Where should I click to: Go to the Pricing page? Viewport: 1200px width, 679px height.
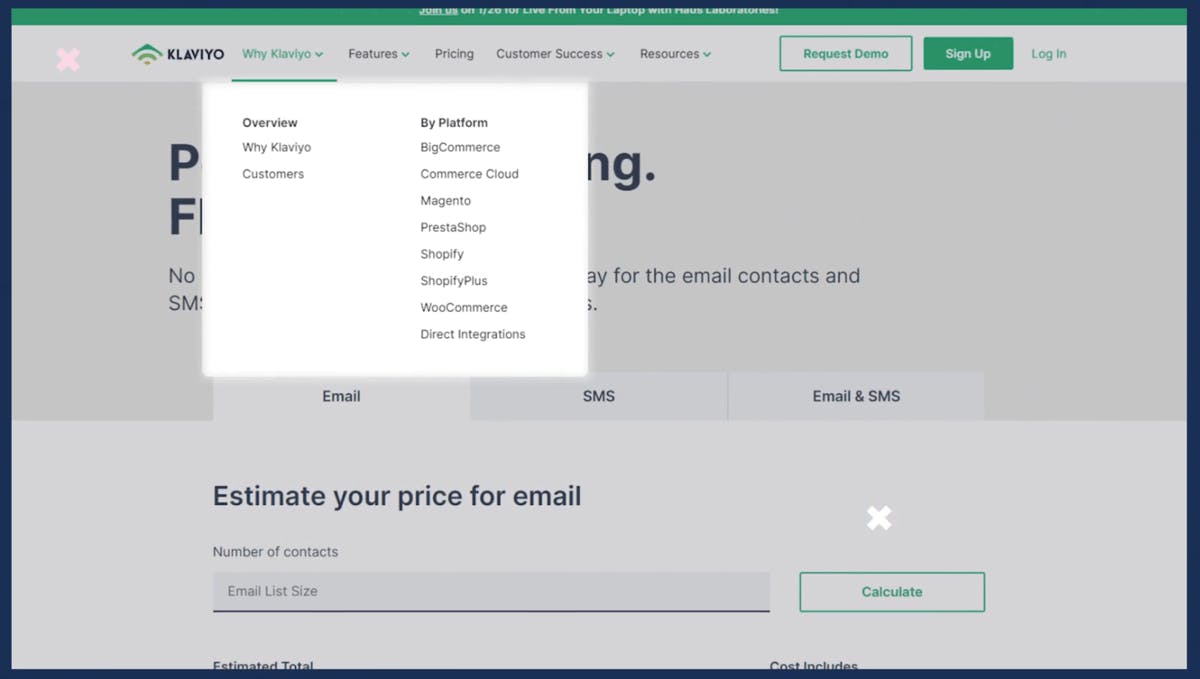454,54
